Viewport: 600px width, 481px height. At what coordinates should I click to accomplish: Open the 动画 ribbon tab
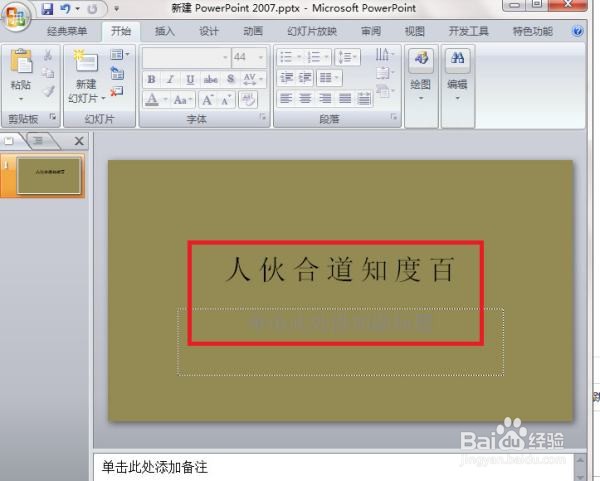tap(253, 31)
